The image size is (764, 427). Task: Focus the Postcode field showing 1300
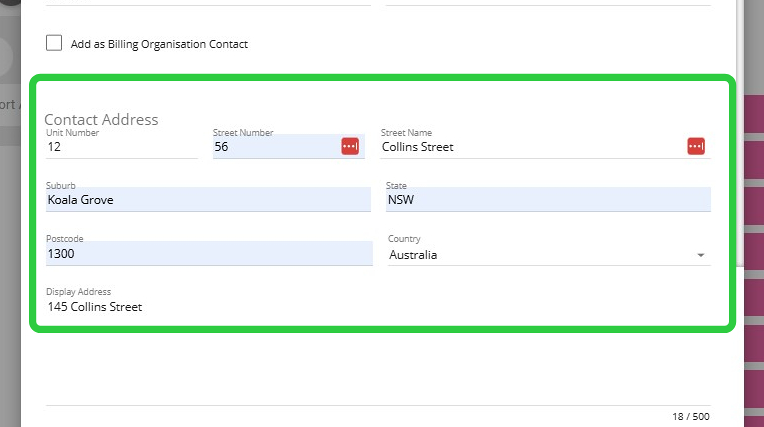tap(208, 254)
